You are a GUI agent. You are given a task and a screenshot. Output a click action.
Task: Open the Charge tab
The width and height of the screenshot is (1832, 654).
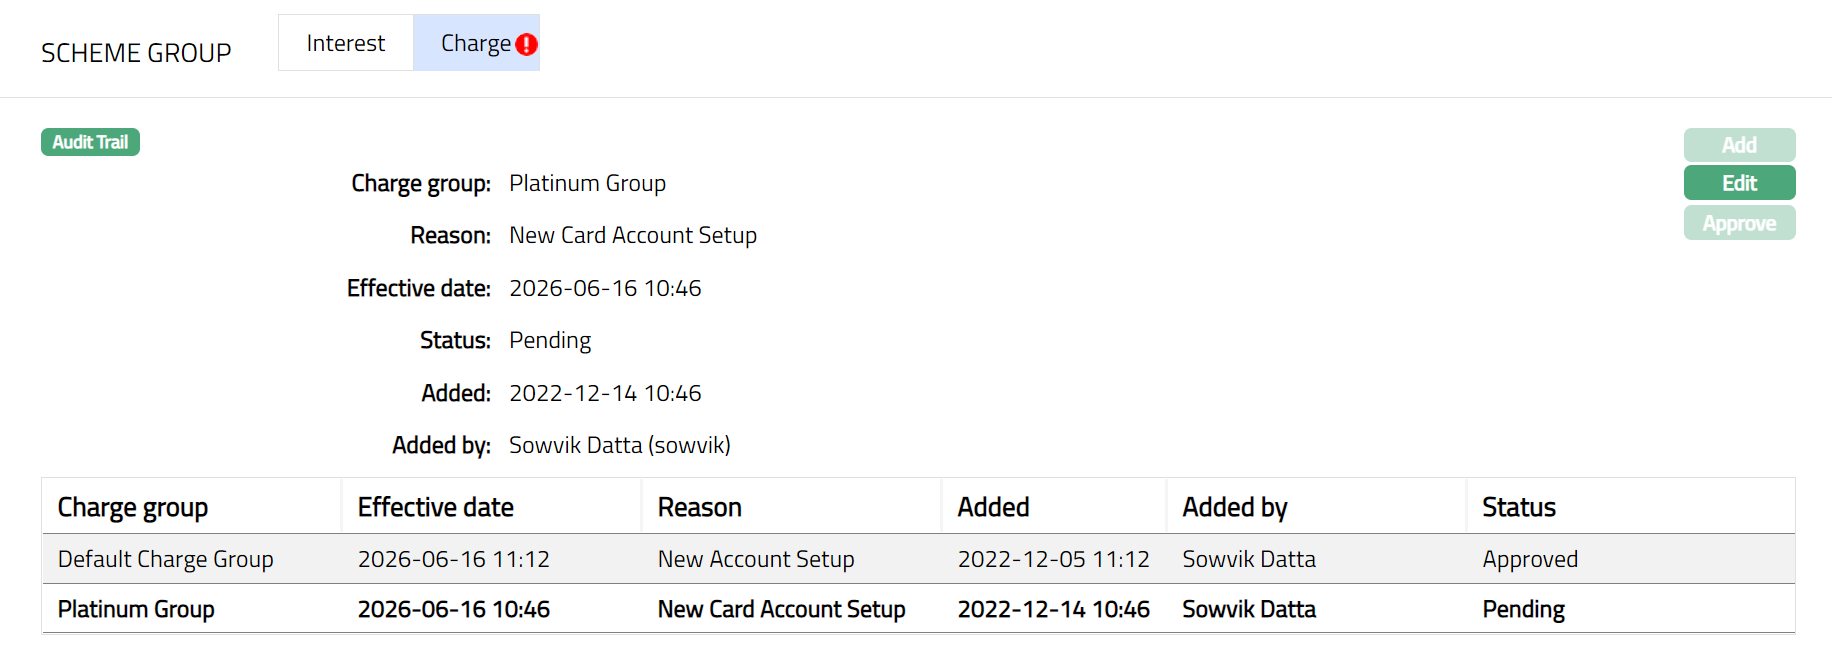(x=475, y=43)
